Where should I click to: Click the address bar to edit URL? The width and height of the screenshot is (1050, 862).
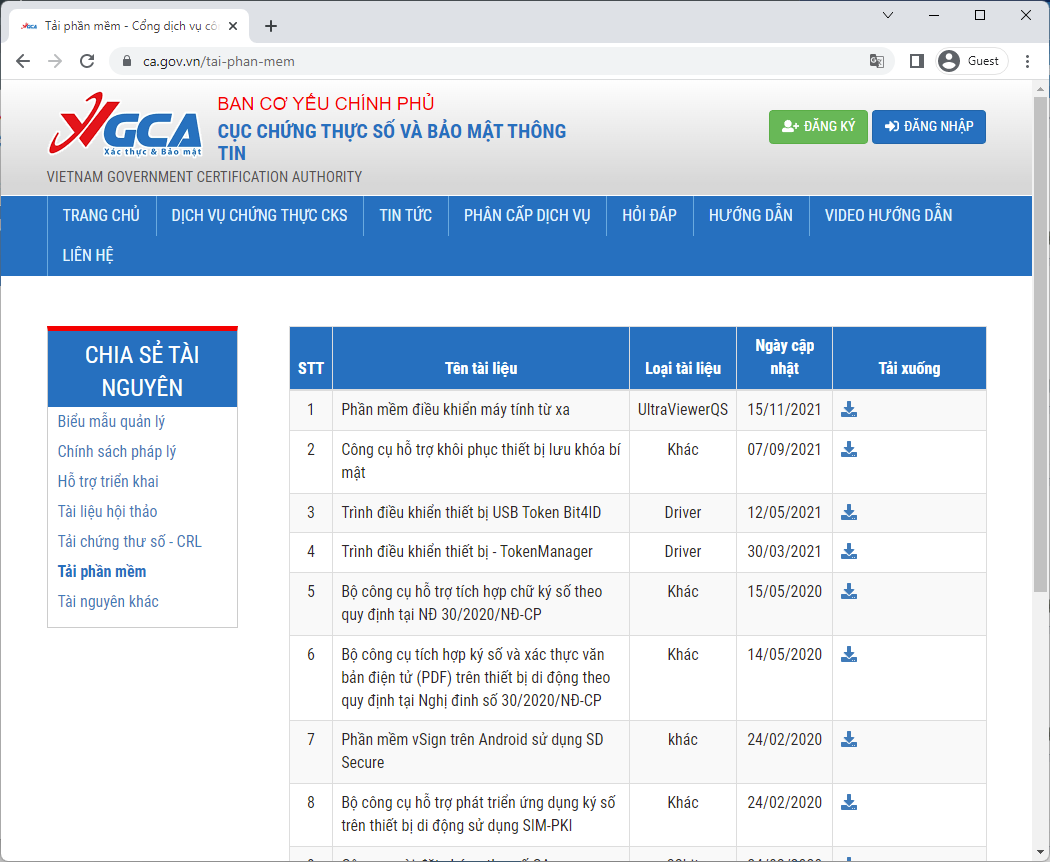point(400,61)
